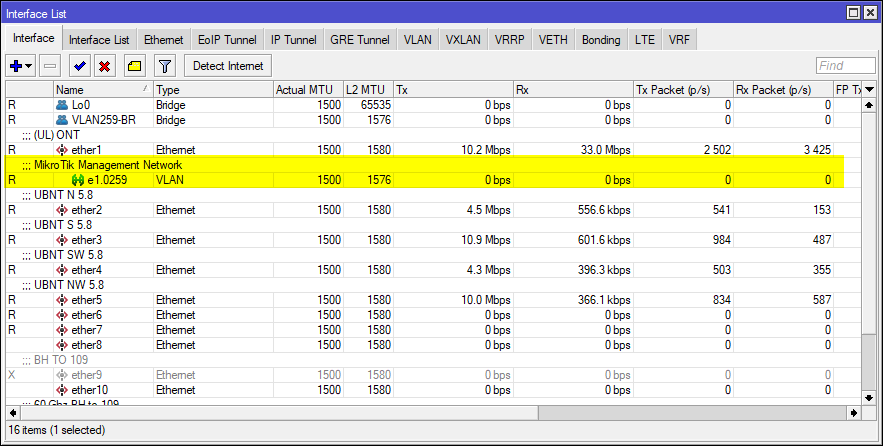Maximize the Interface List window

854,13
